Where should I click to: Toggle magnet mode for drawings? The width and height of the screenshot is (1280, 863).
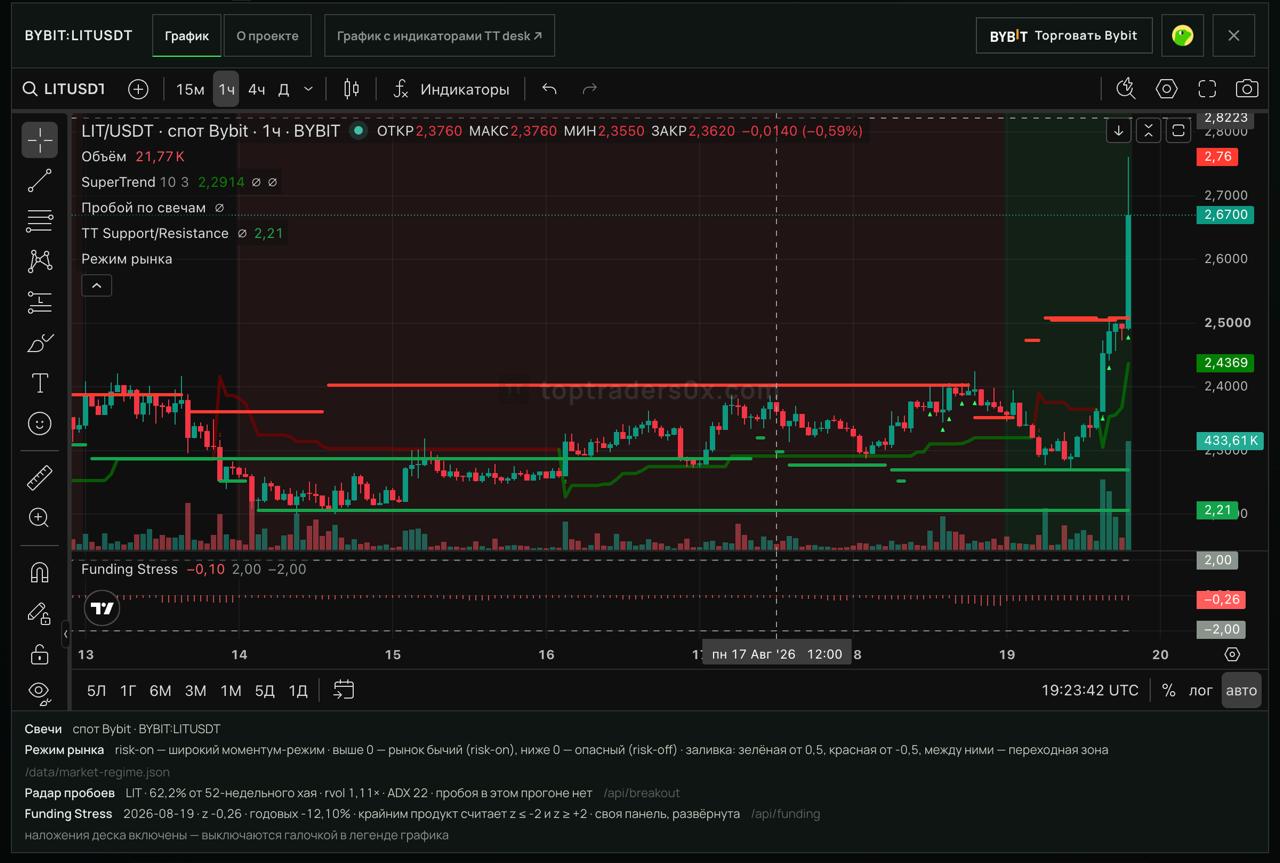tap(40, 572)
